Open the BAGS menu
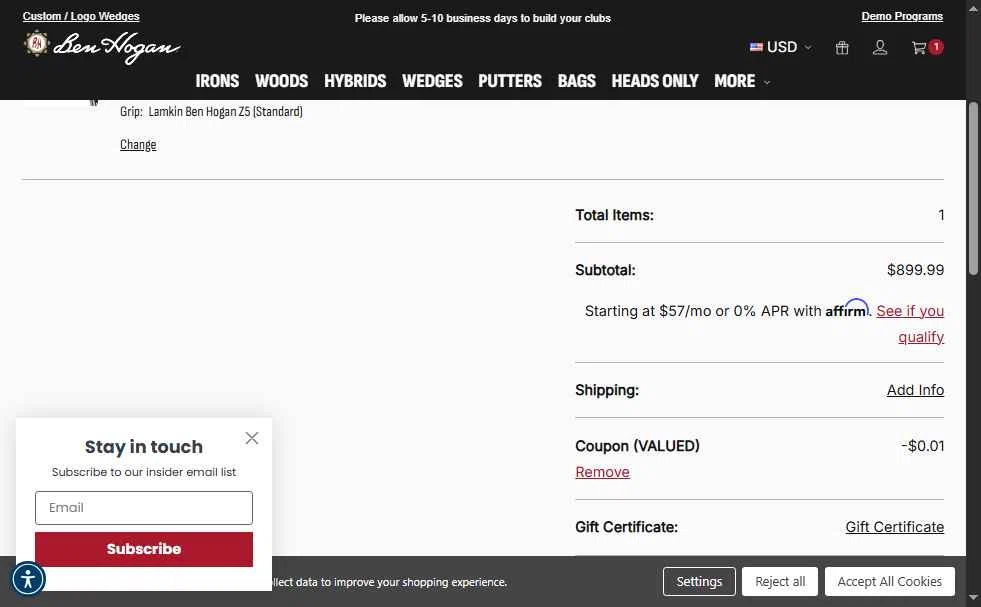981x607 pixels. click(576, 81)
